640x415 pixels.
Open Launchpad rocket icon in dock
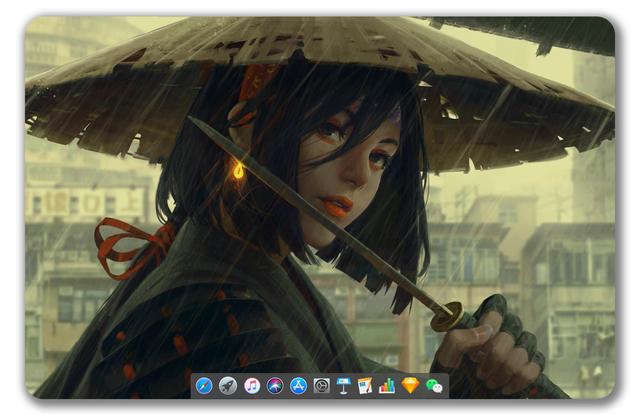pyautogui.click(x=227, y=386)
